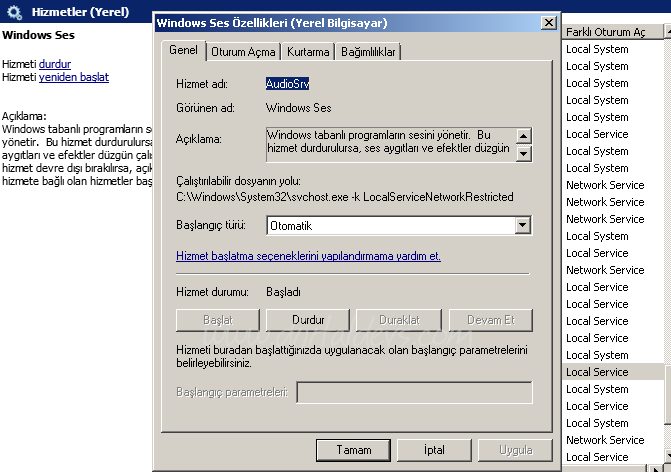
Task: Open the Hizmet başlatma seçenekleri help link
Action: 308,256
